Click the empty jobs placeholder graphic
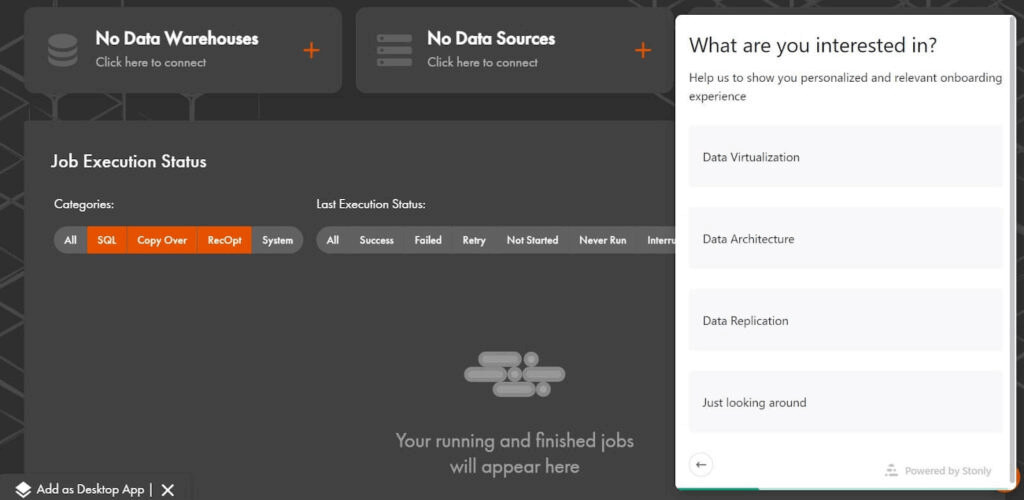 pyautogui.click(x=515, y=374)
